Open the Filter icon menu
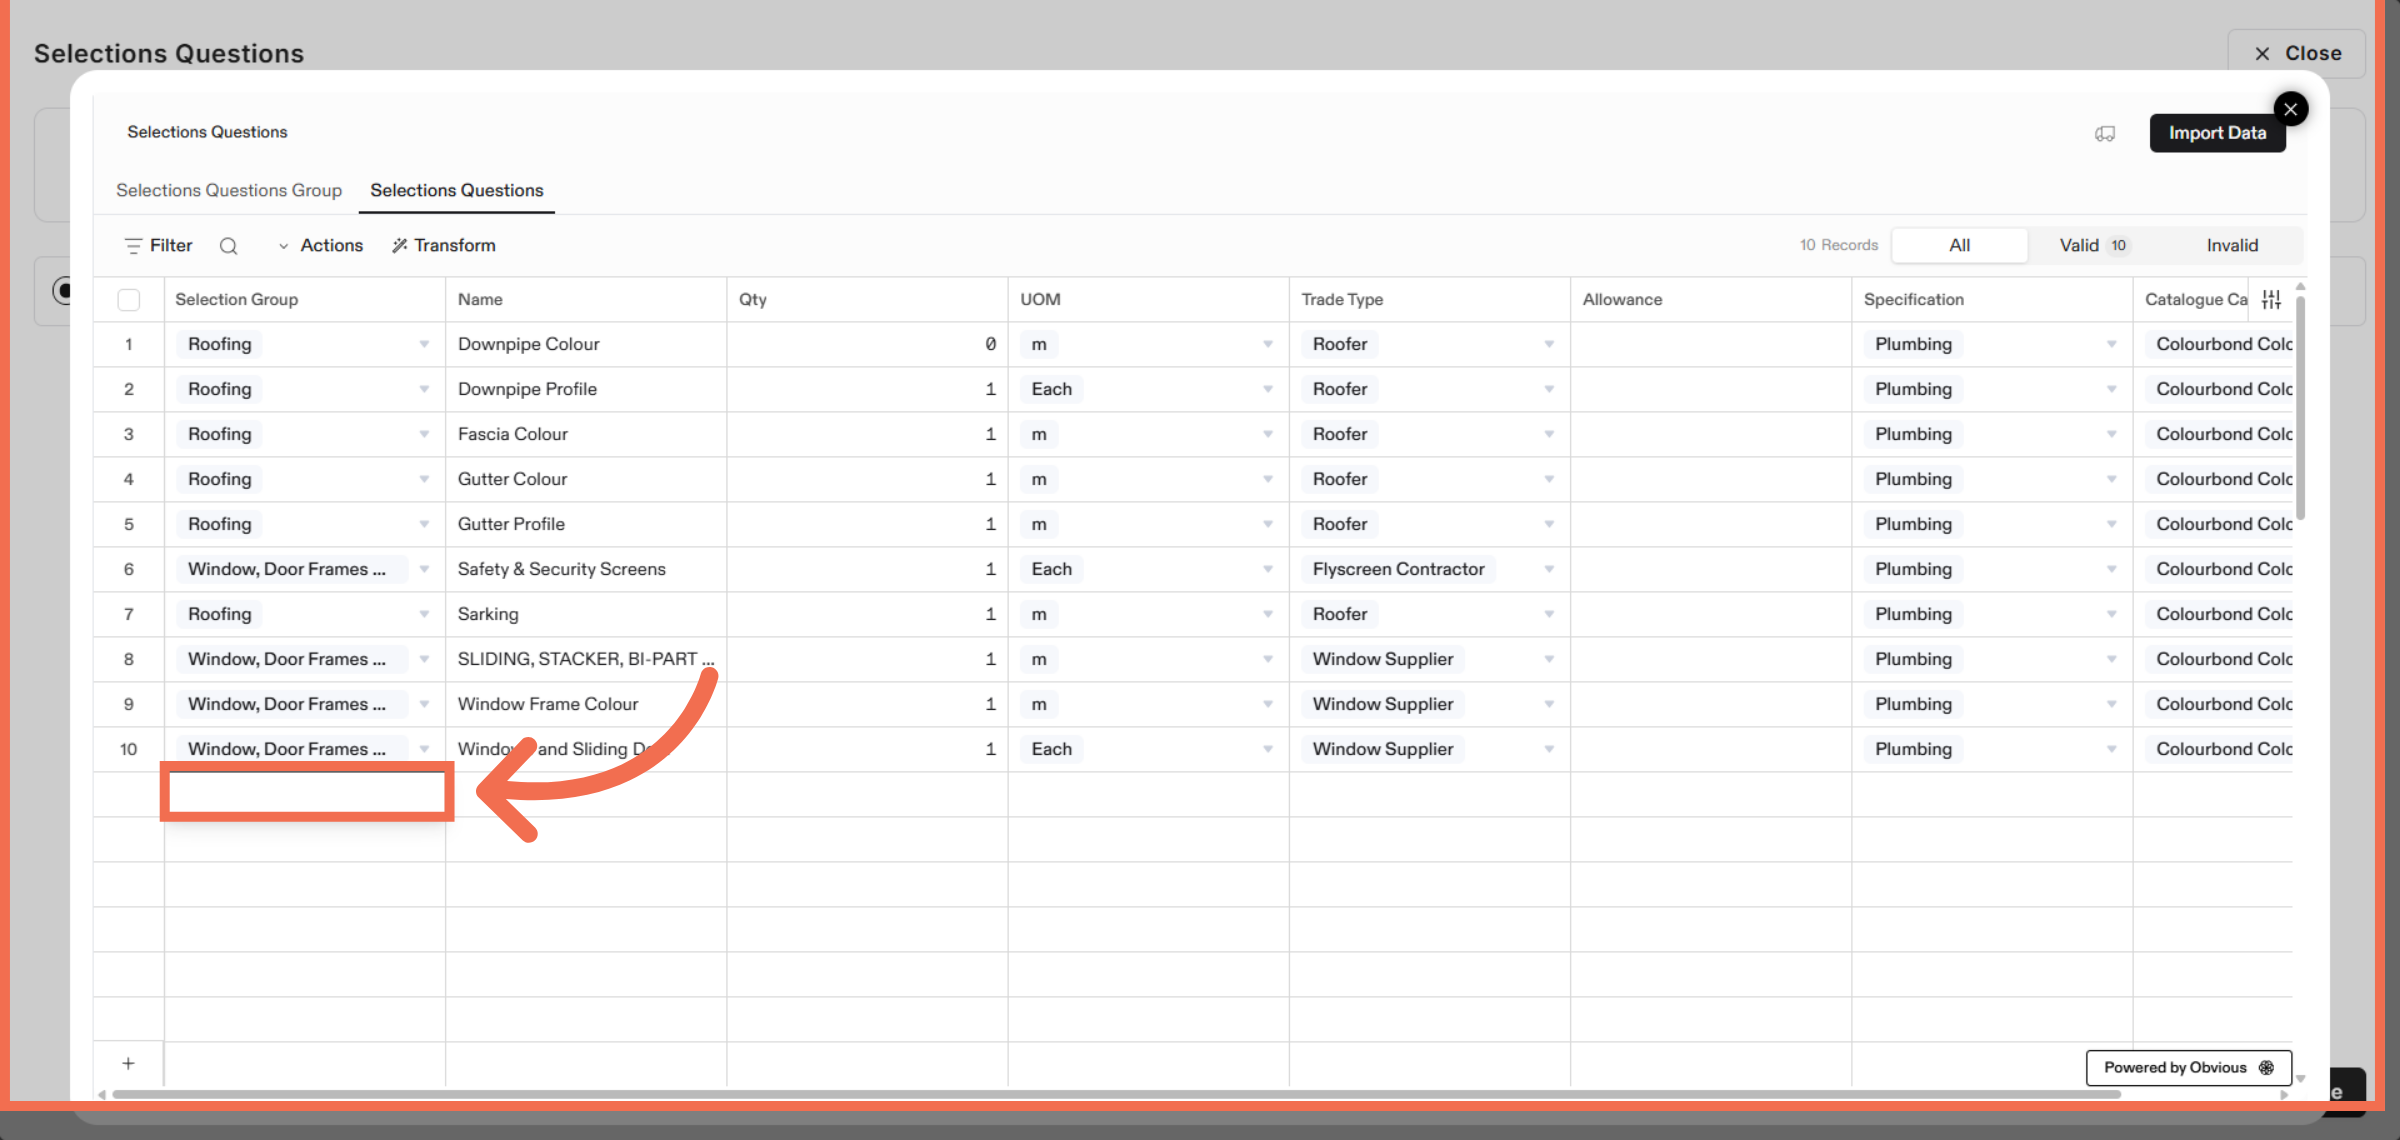 [133, 246]
